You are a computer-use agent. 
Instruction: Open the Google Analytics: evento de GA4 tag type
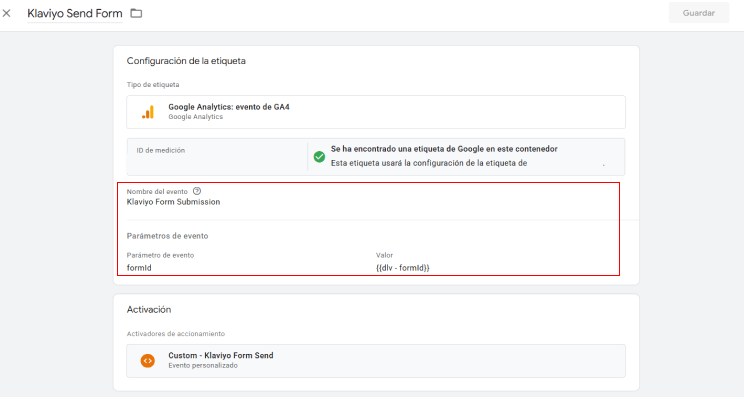376,112
